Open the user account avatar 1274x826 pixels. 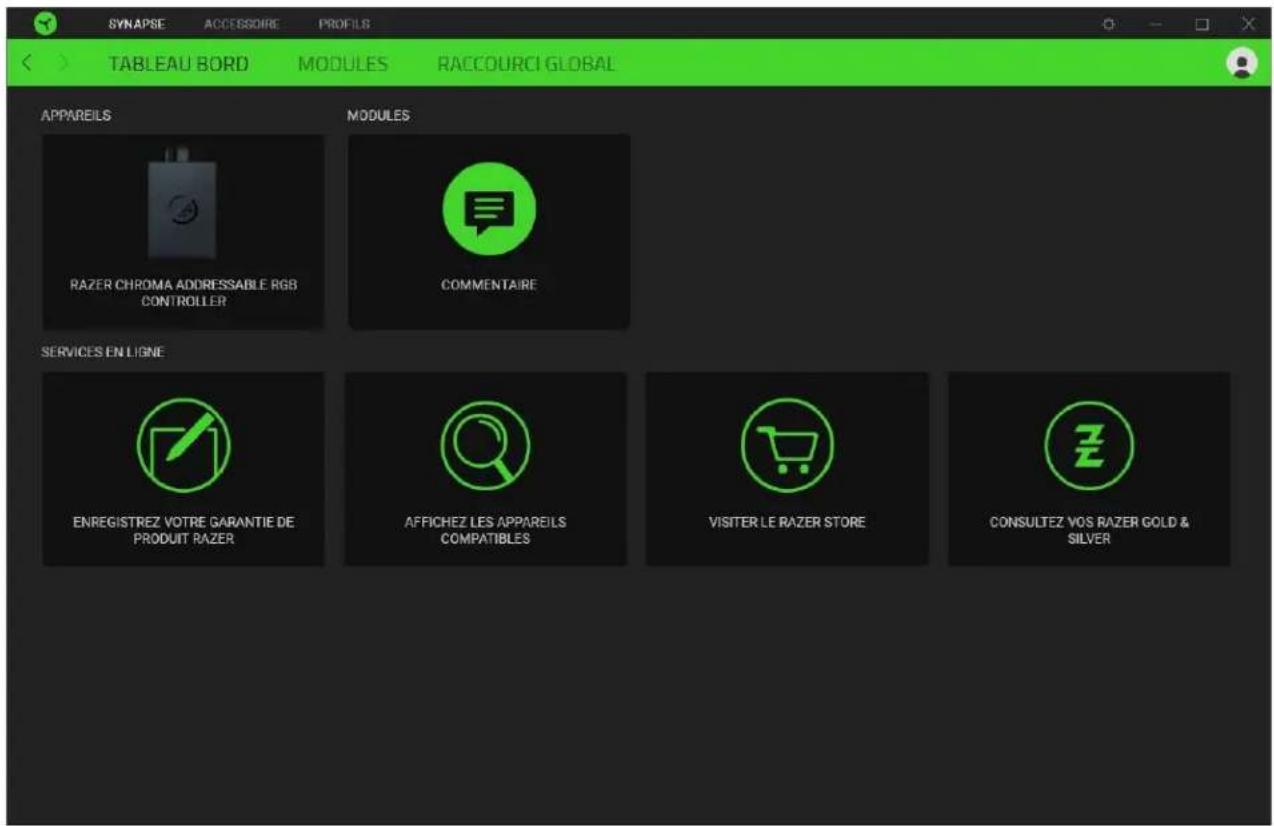pyautogui.click(x=1241, y=63)
